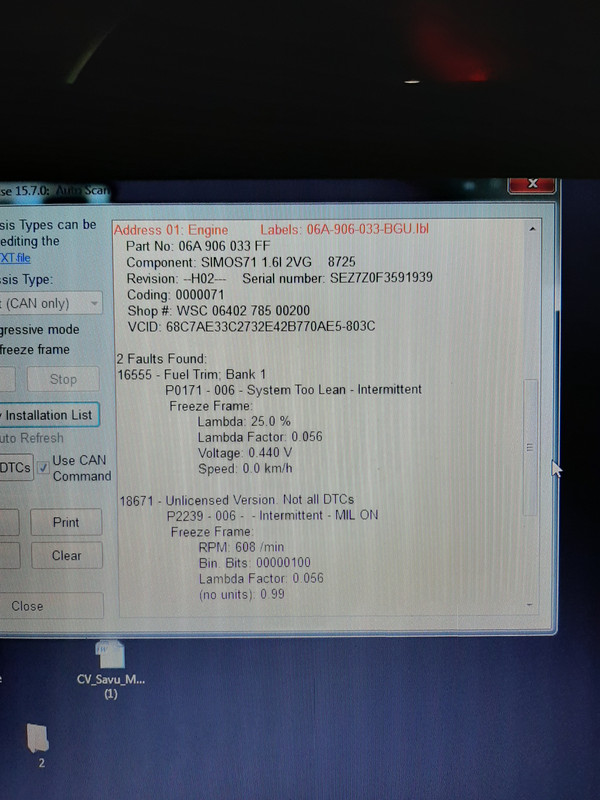Image resolution: width=600 pixels, height=800 pixels.
Task: Click 'Bin. Bits: 00000100' value
Action: tap(255, 563)
